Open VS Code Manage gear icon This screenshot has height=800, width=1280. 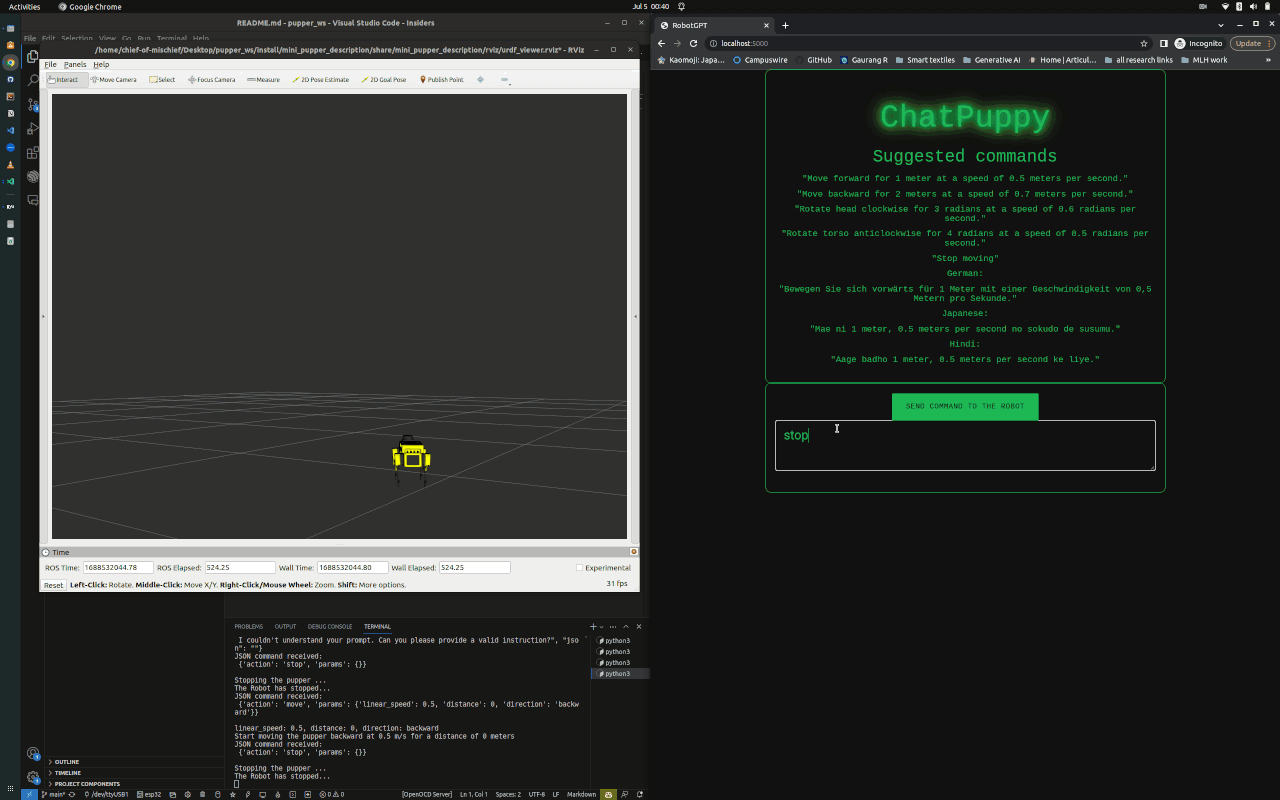pos(33,778)
